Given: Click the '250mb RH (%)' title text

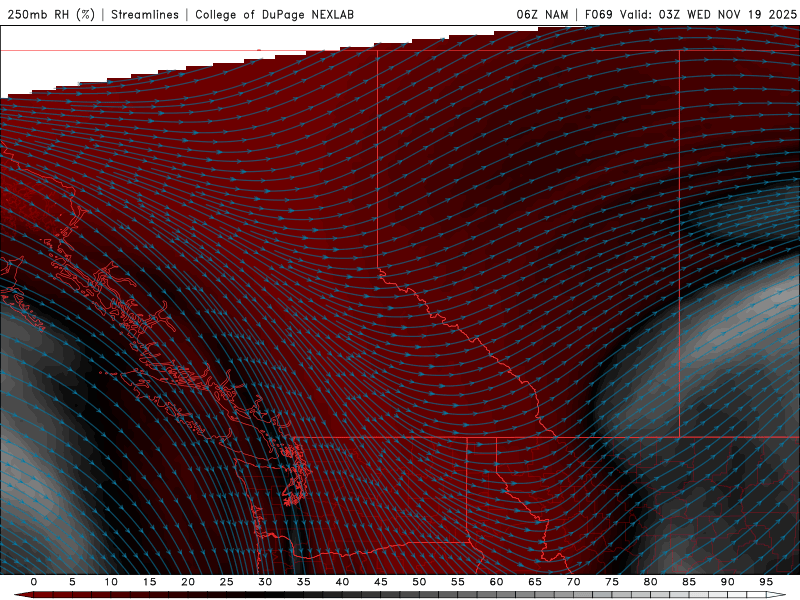Looking at the screenshot, I should point(52,14).
